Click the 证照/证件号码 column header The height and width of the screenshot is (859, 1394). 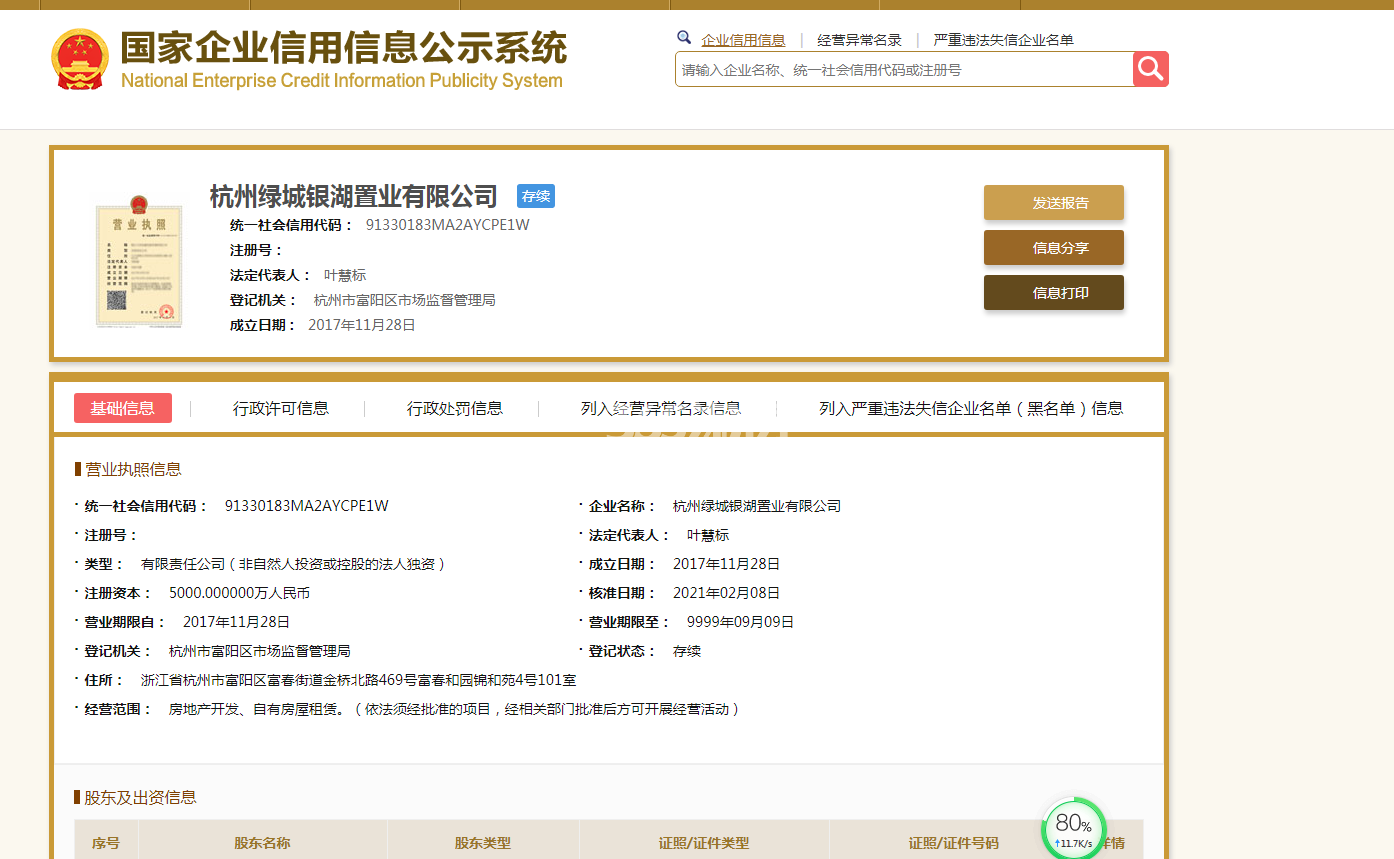pos(954,843)
